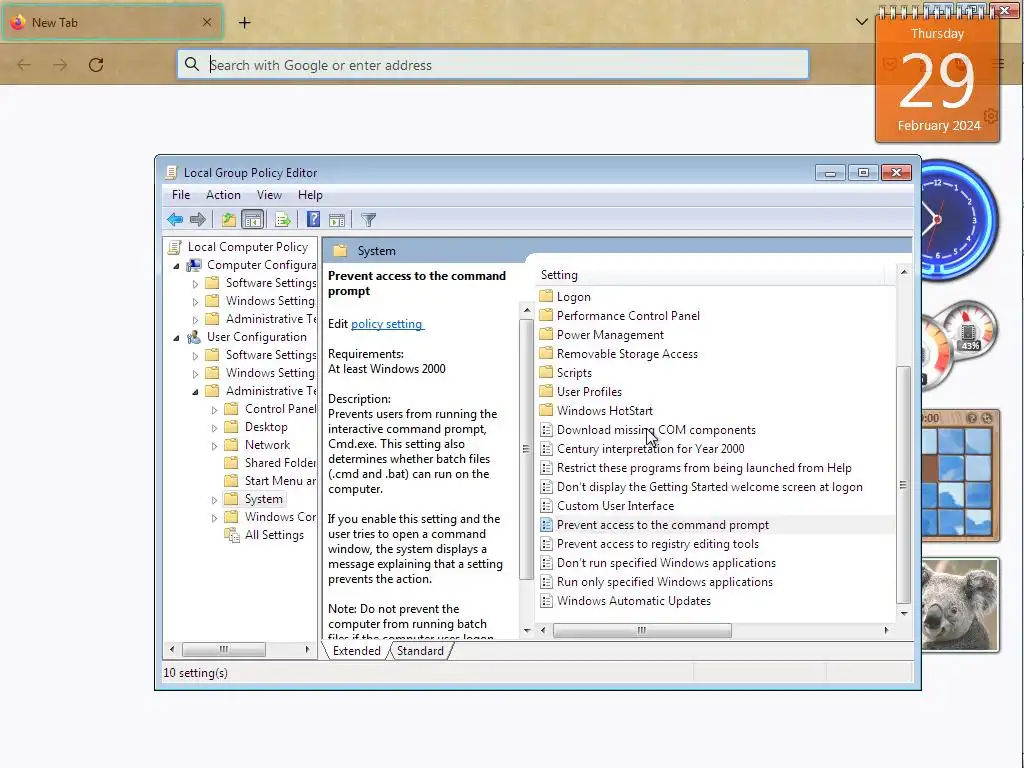This screenshot has height=768, width=1024.
Task: Open the Help menu
Action: (310, 195)
